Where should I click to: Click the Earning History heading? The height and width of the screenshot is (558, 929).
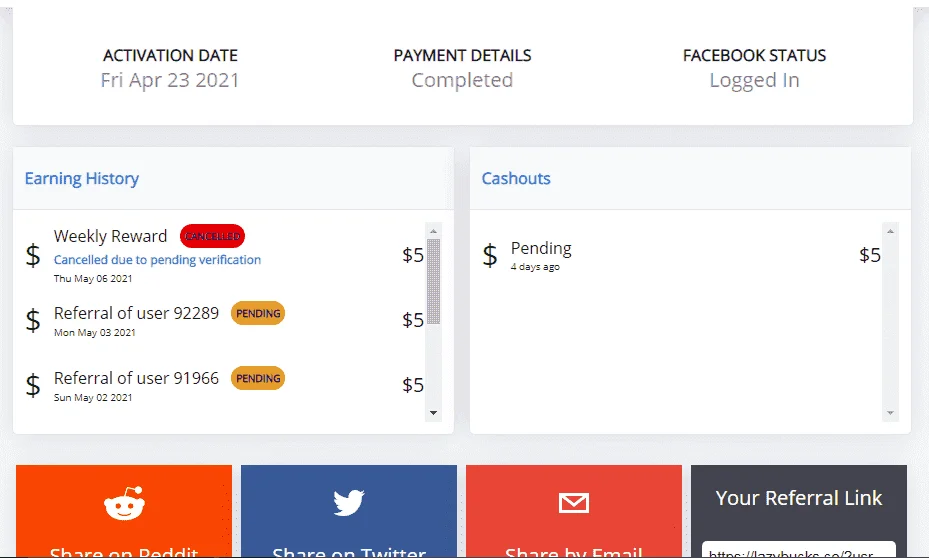pos(82,178)
